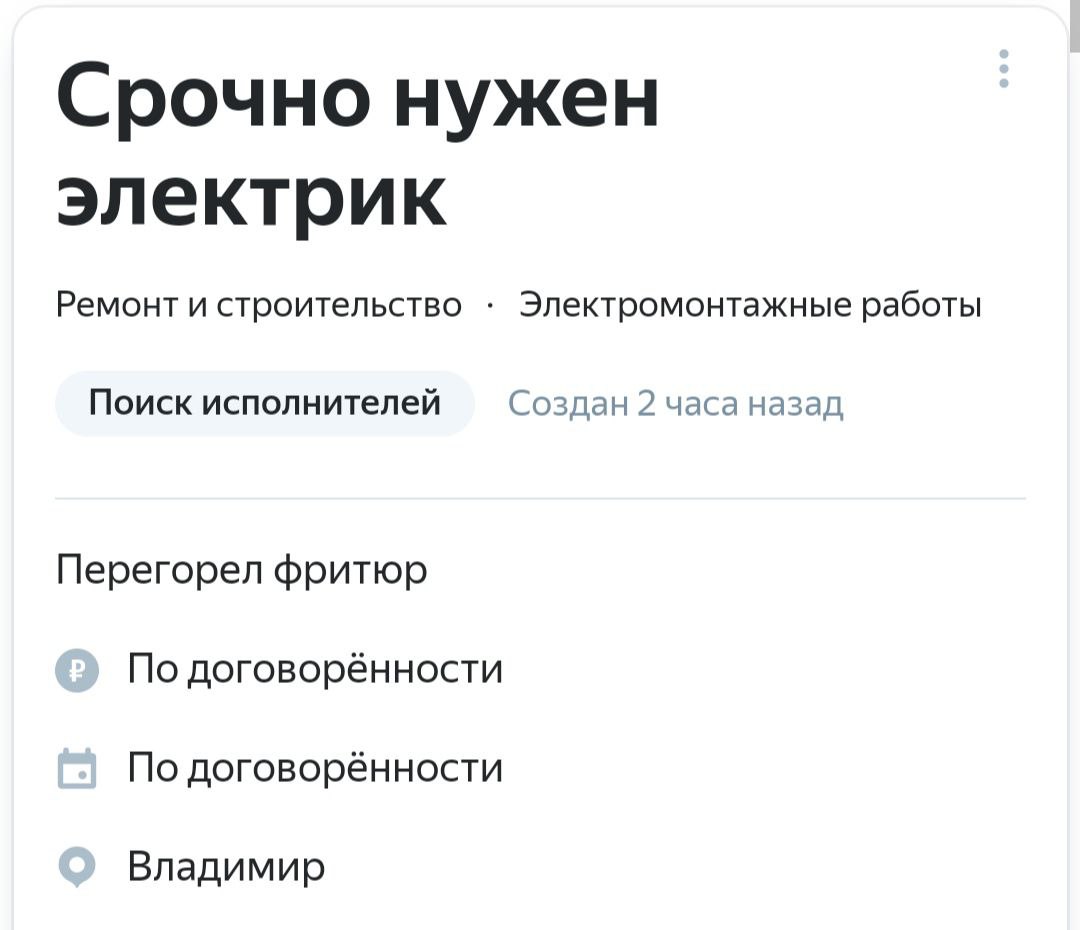Viewport: 1080px width, 930px height.
Task: Click the calendar date icon
Action: [x=77, y=768]
